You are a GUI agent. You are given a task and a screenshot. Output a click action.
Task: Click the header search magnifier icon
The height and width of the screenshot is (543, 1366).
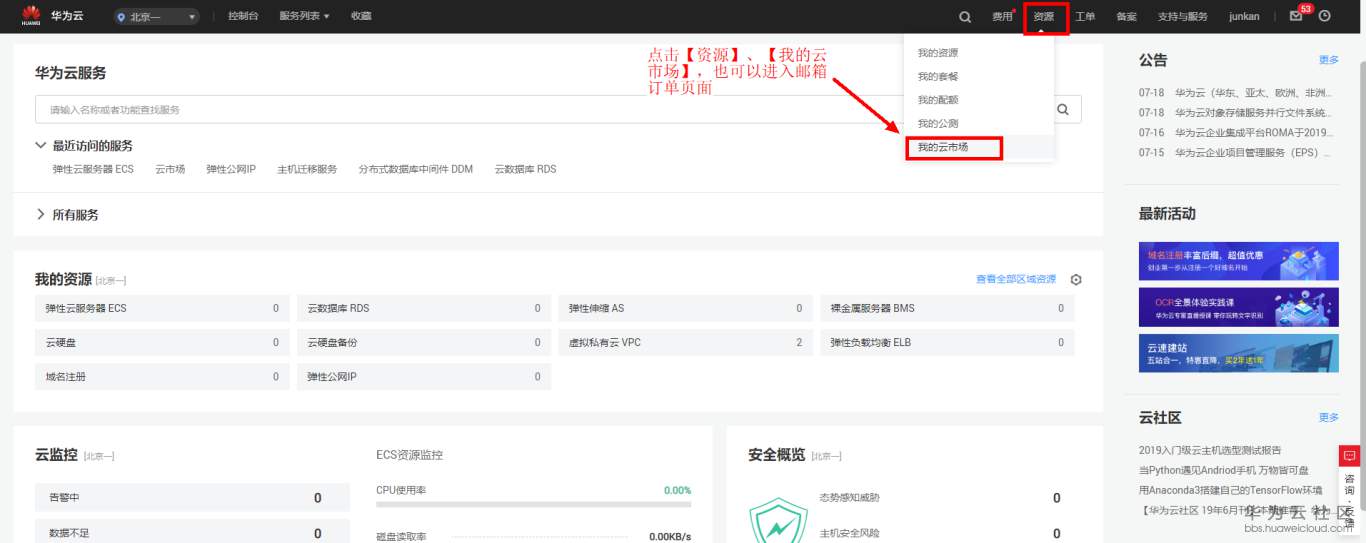[965, 17]
